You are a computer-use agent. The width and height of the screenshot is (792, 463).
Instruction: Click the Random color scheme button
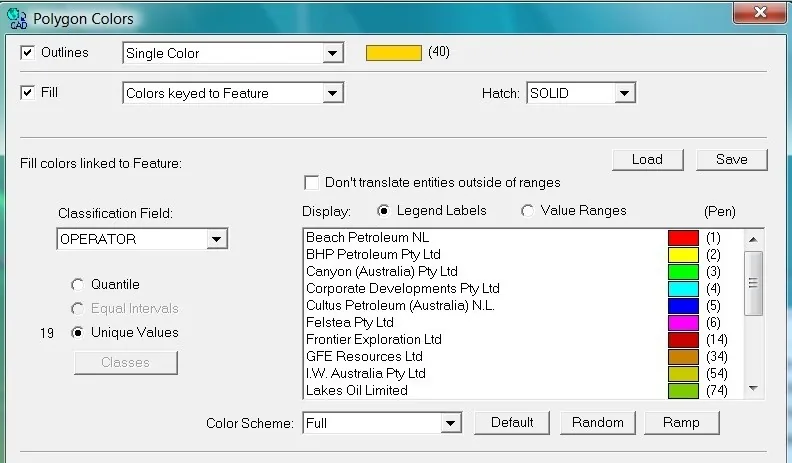[x=598, y=423]
